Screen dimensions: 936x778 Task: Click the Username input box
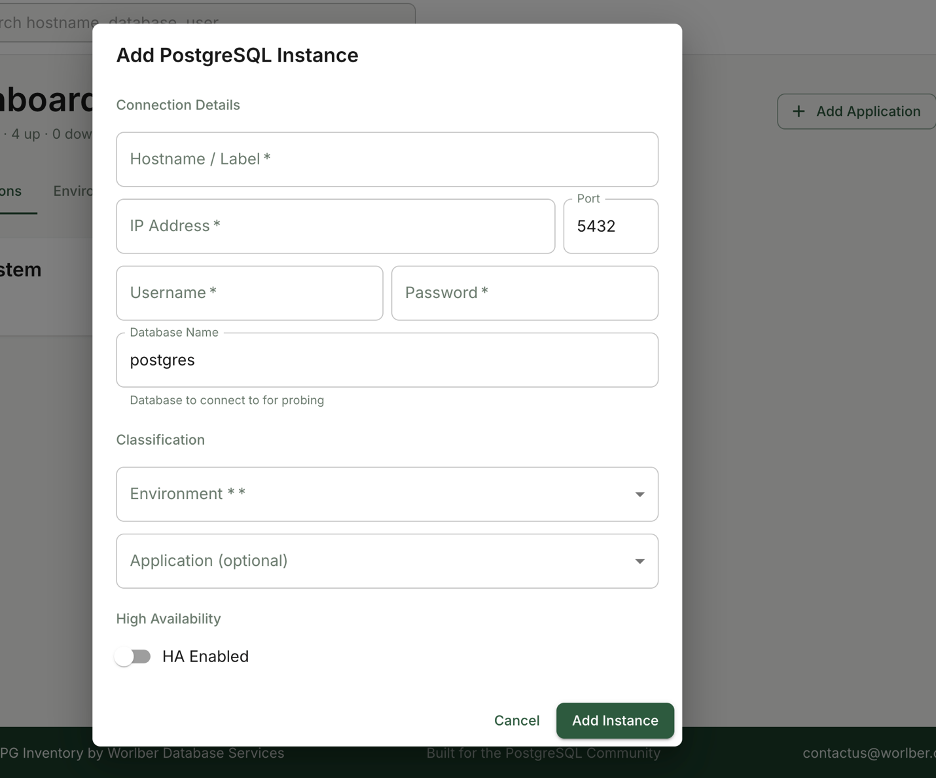[249, 293]
